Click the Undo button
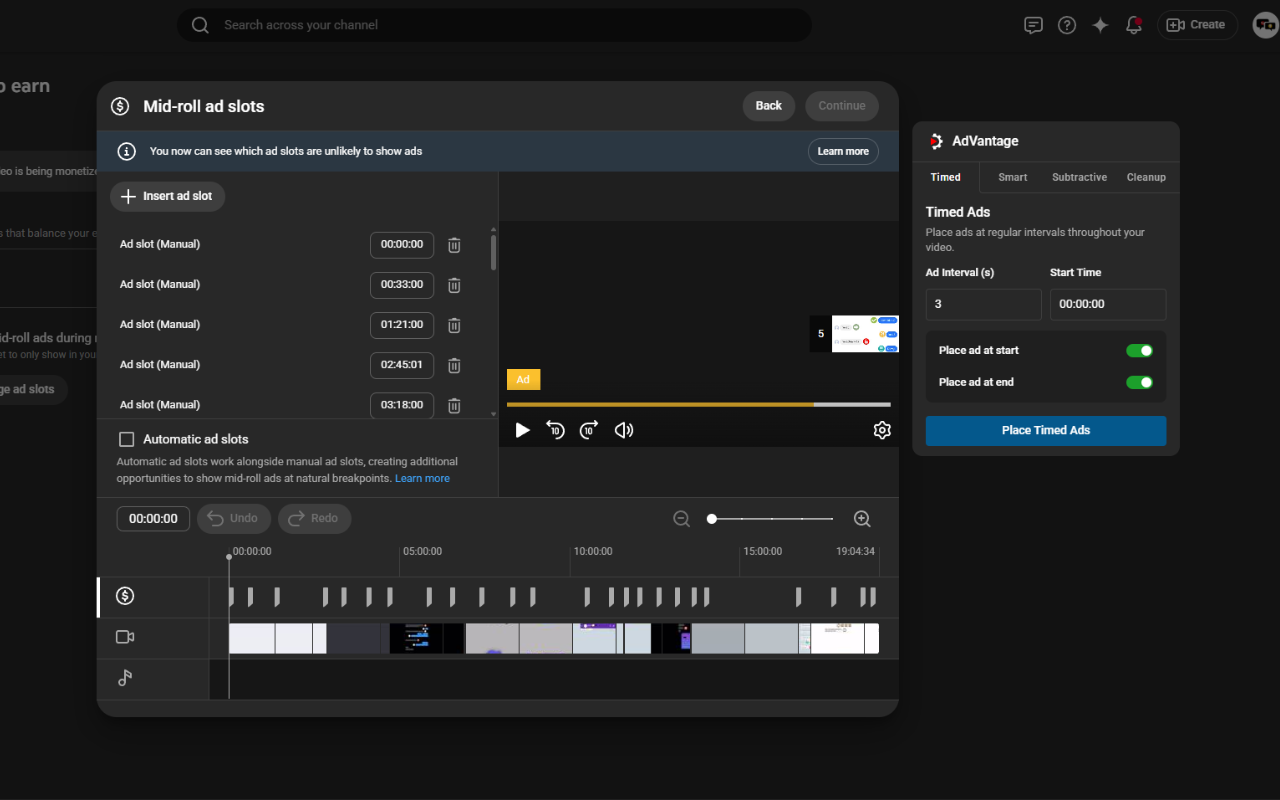The width and height of the screenshot is (1280, 800). click(234, 518)
